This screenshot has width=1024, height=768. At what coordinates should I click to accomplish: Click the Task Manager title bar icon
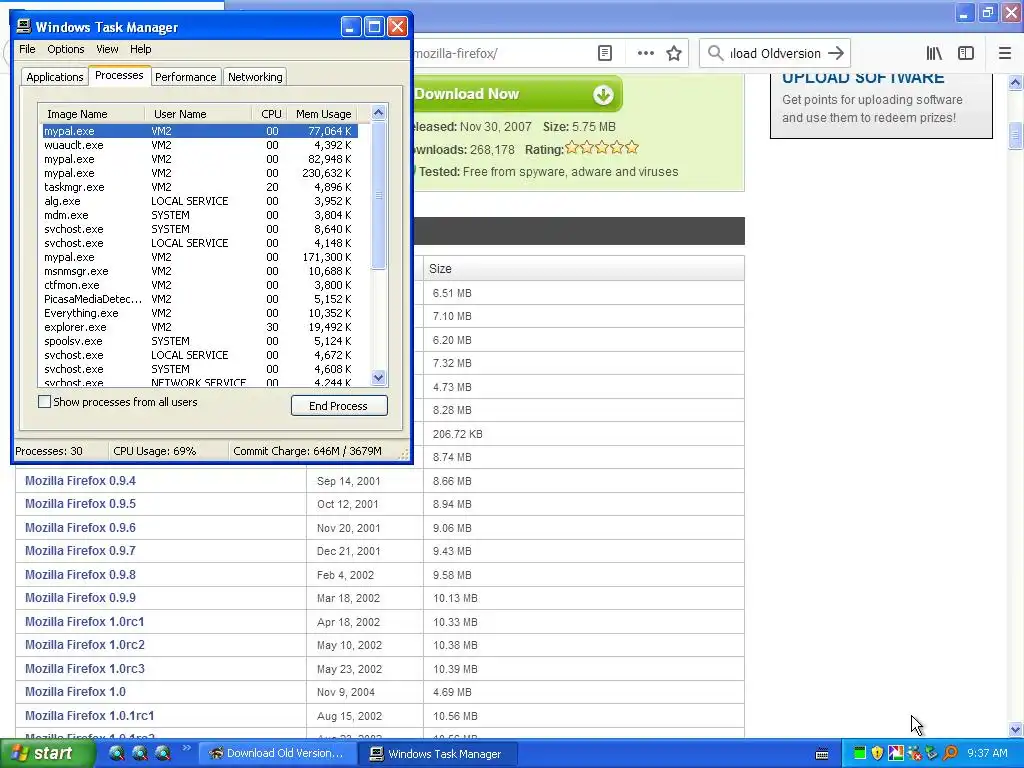[x=24, y=26]
